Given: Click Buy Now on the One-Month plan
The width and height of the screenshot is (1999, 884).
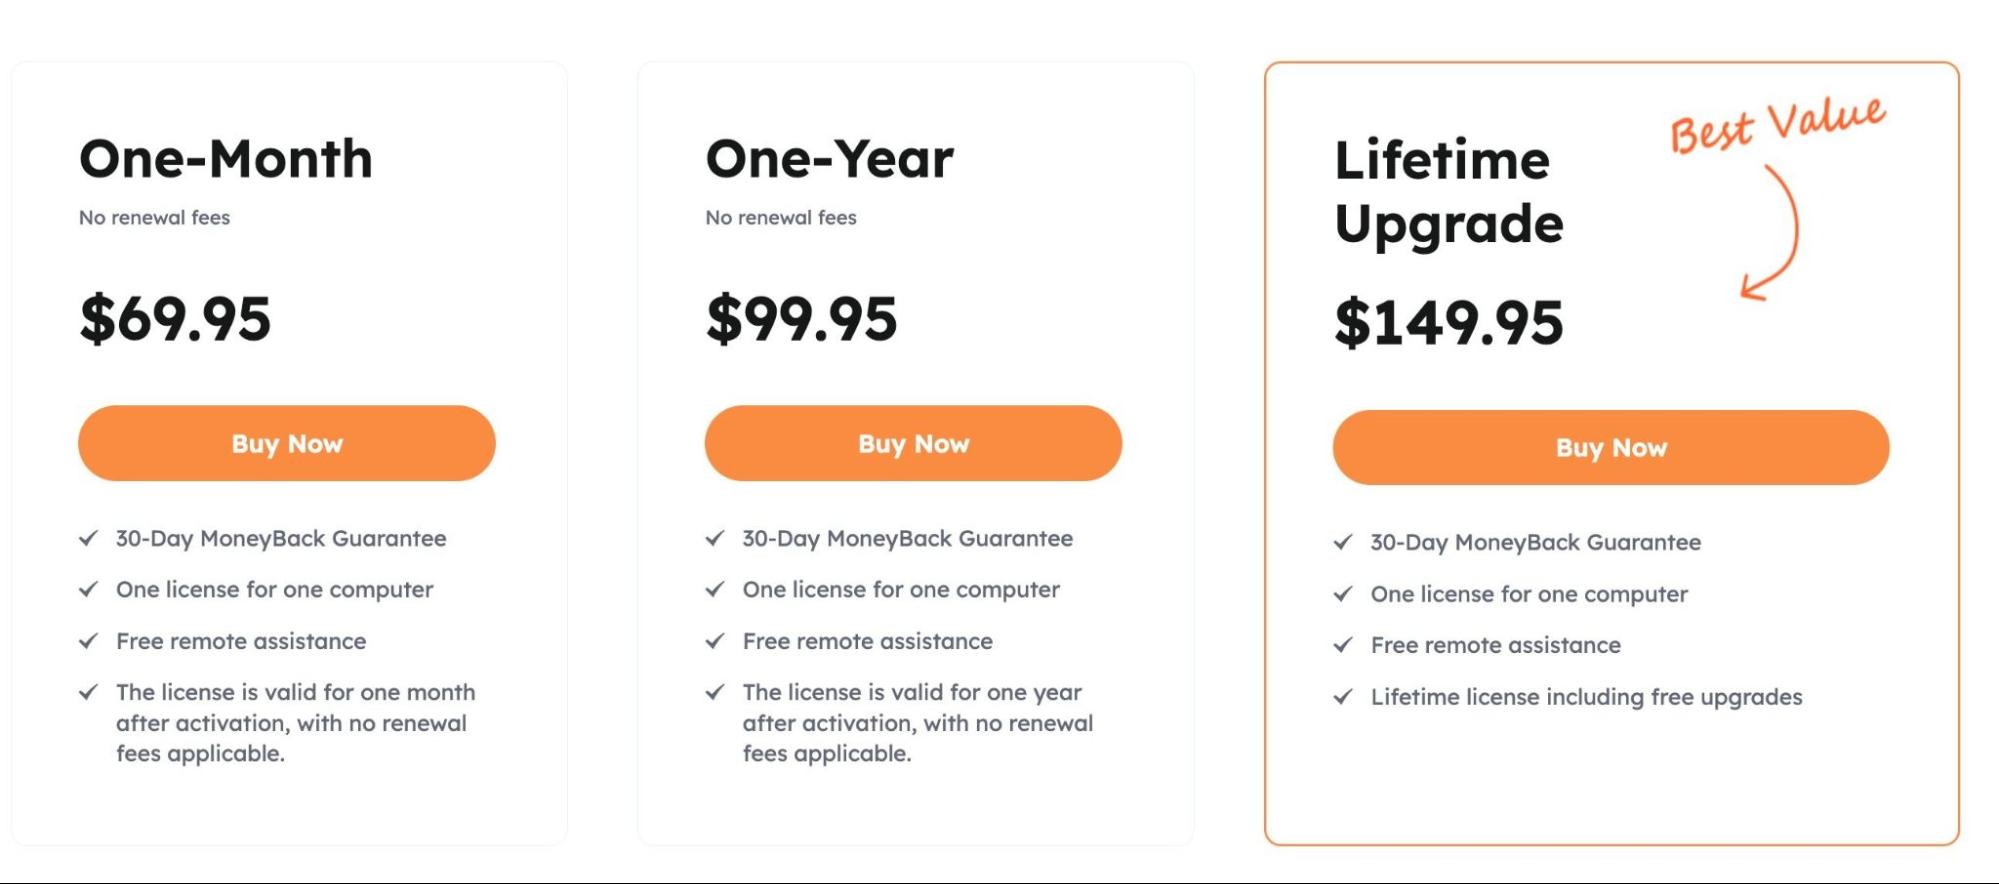Looking at the screenshot, I should [287, 443].
